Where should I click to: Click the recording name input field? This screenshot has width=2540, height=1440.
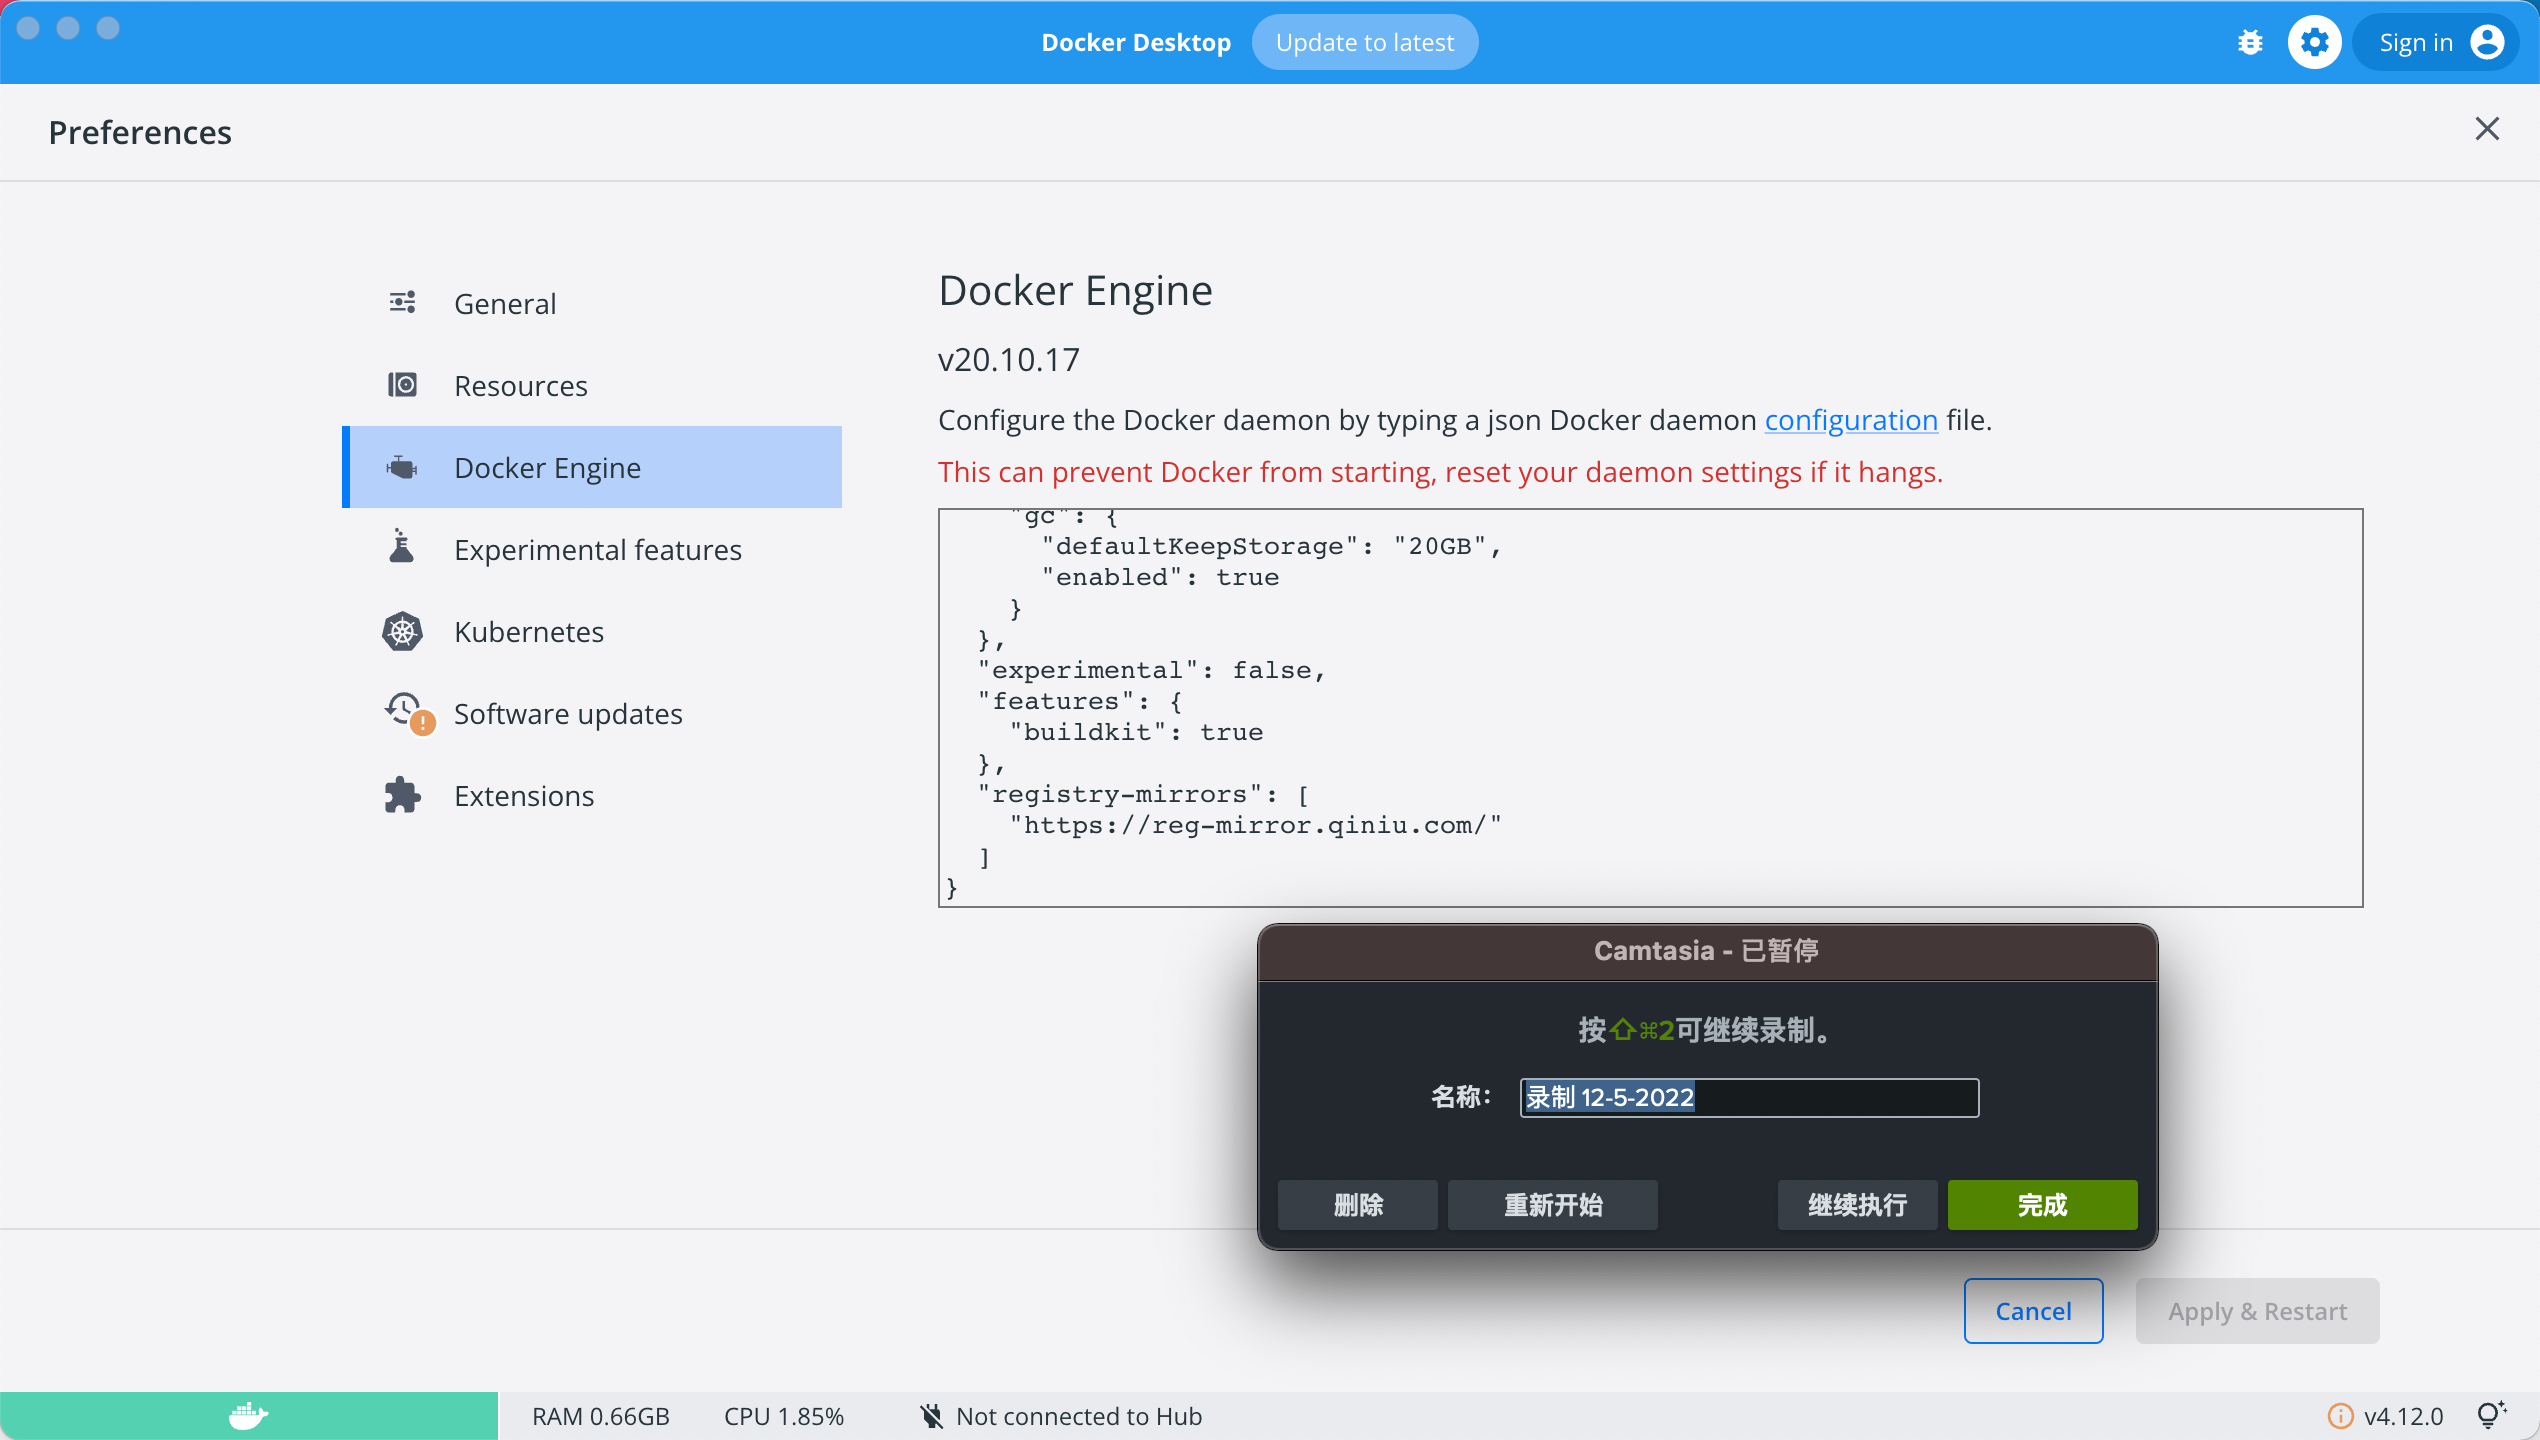click(1748, 1097)
